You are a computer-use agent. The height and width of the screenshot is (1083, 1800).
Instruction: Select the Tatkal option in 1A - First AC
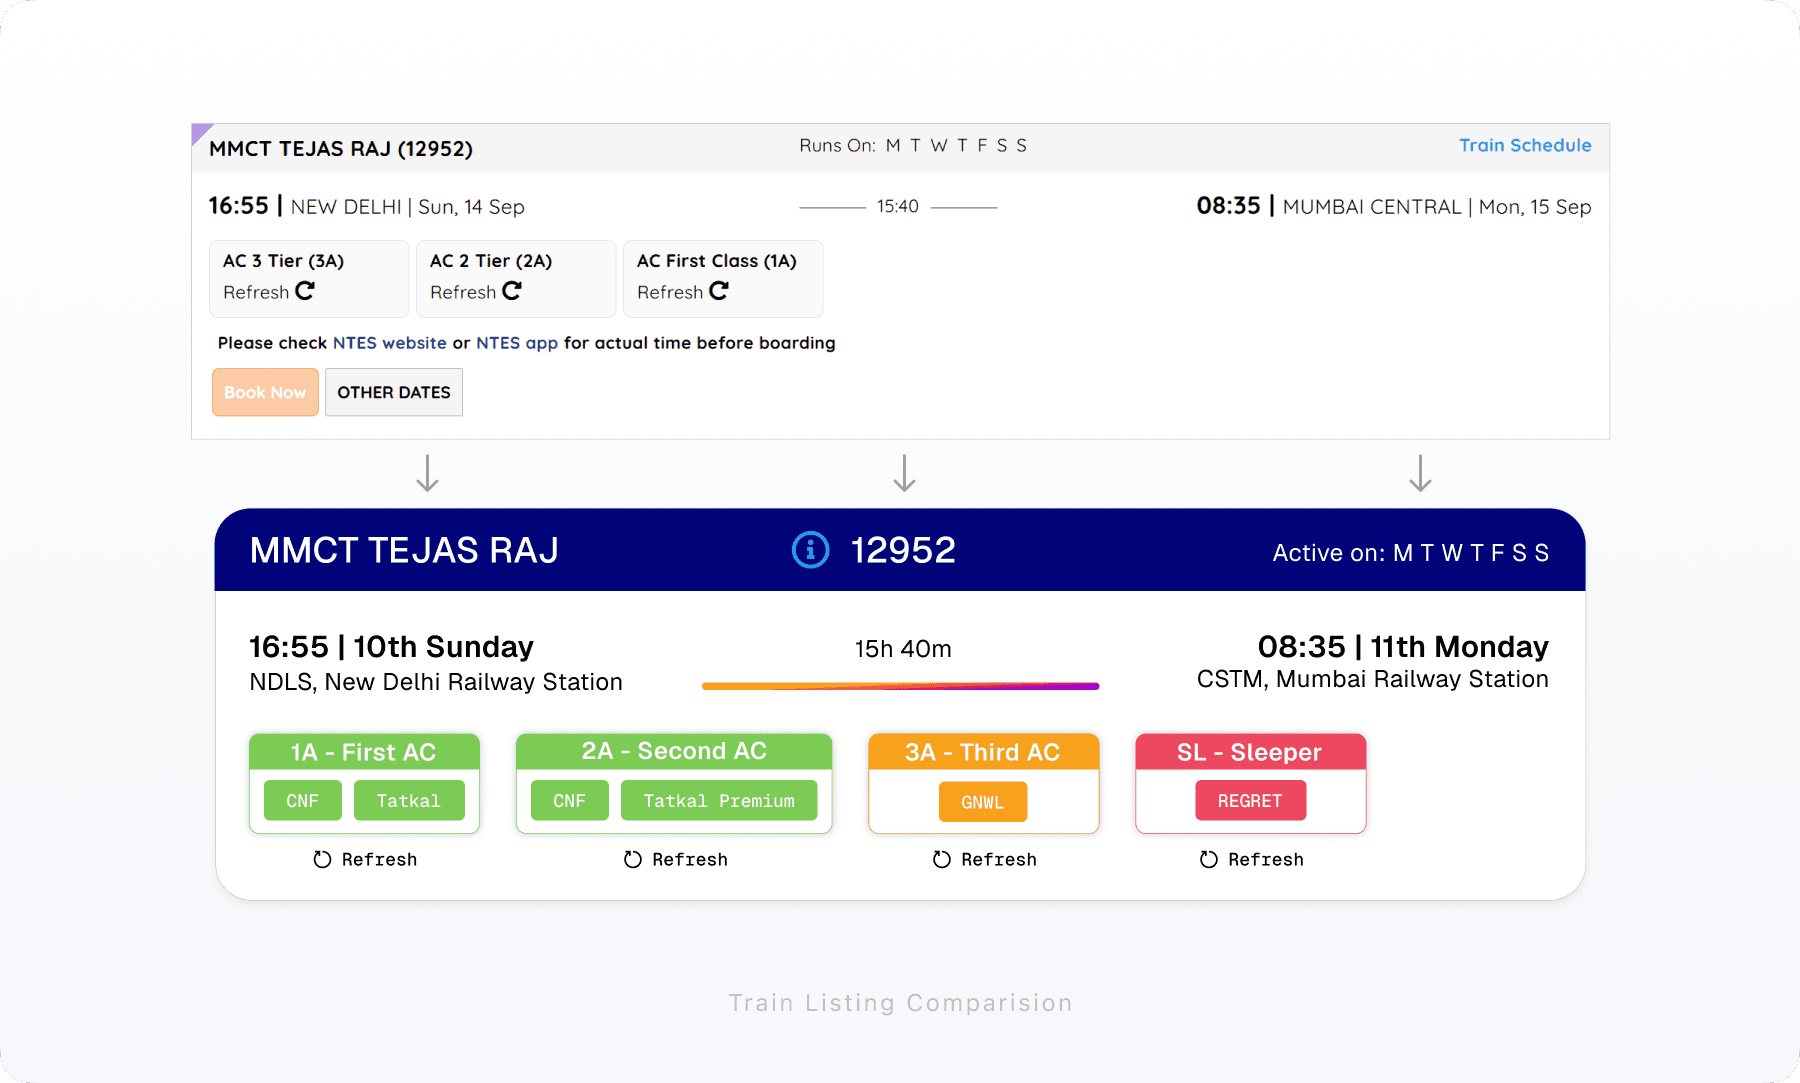[409, 801]
